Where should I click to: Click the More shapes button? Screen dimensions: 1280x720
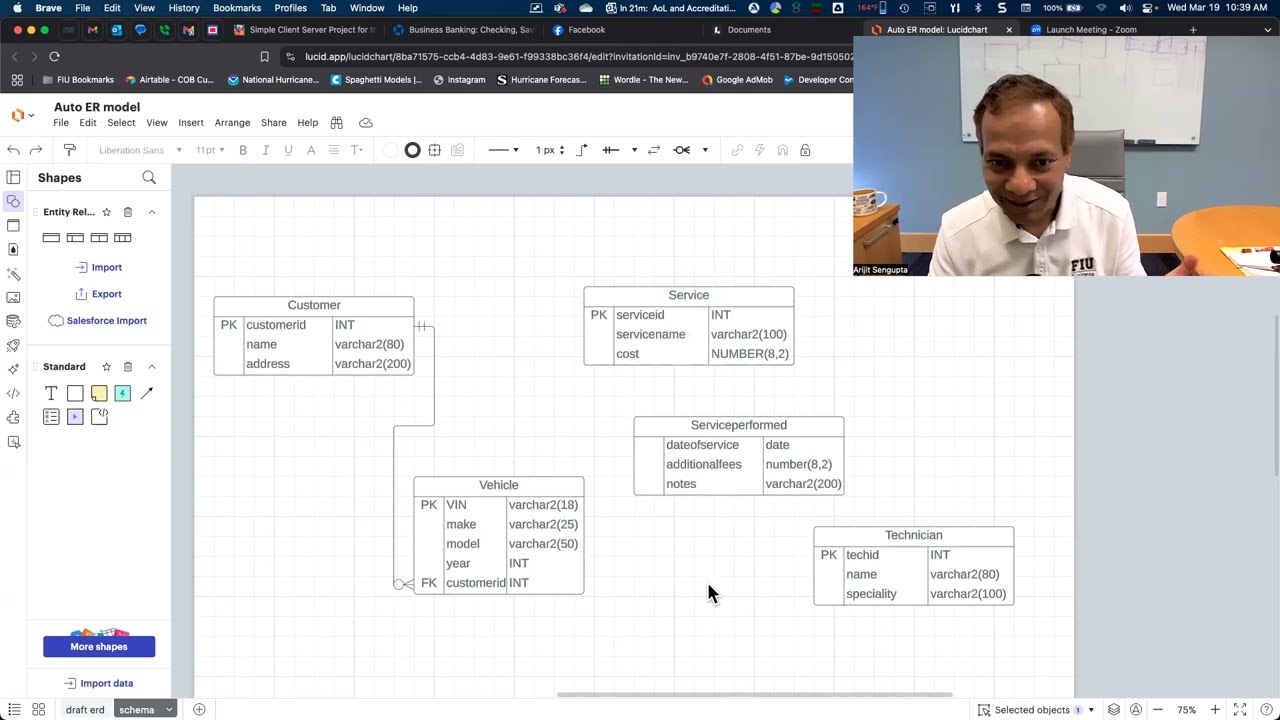pos(99,646)
